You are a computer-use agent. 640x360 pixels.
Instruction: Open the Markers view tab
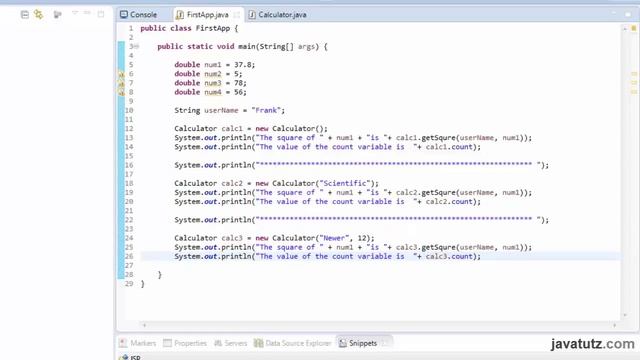coord(138,343)
